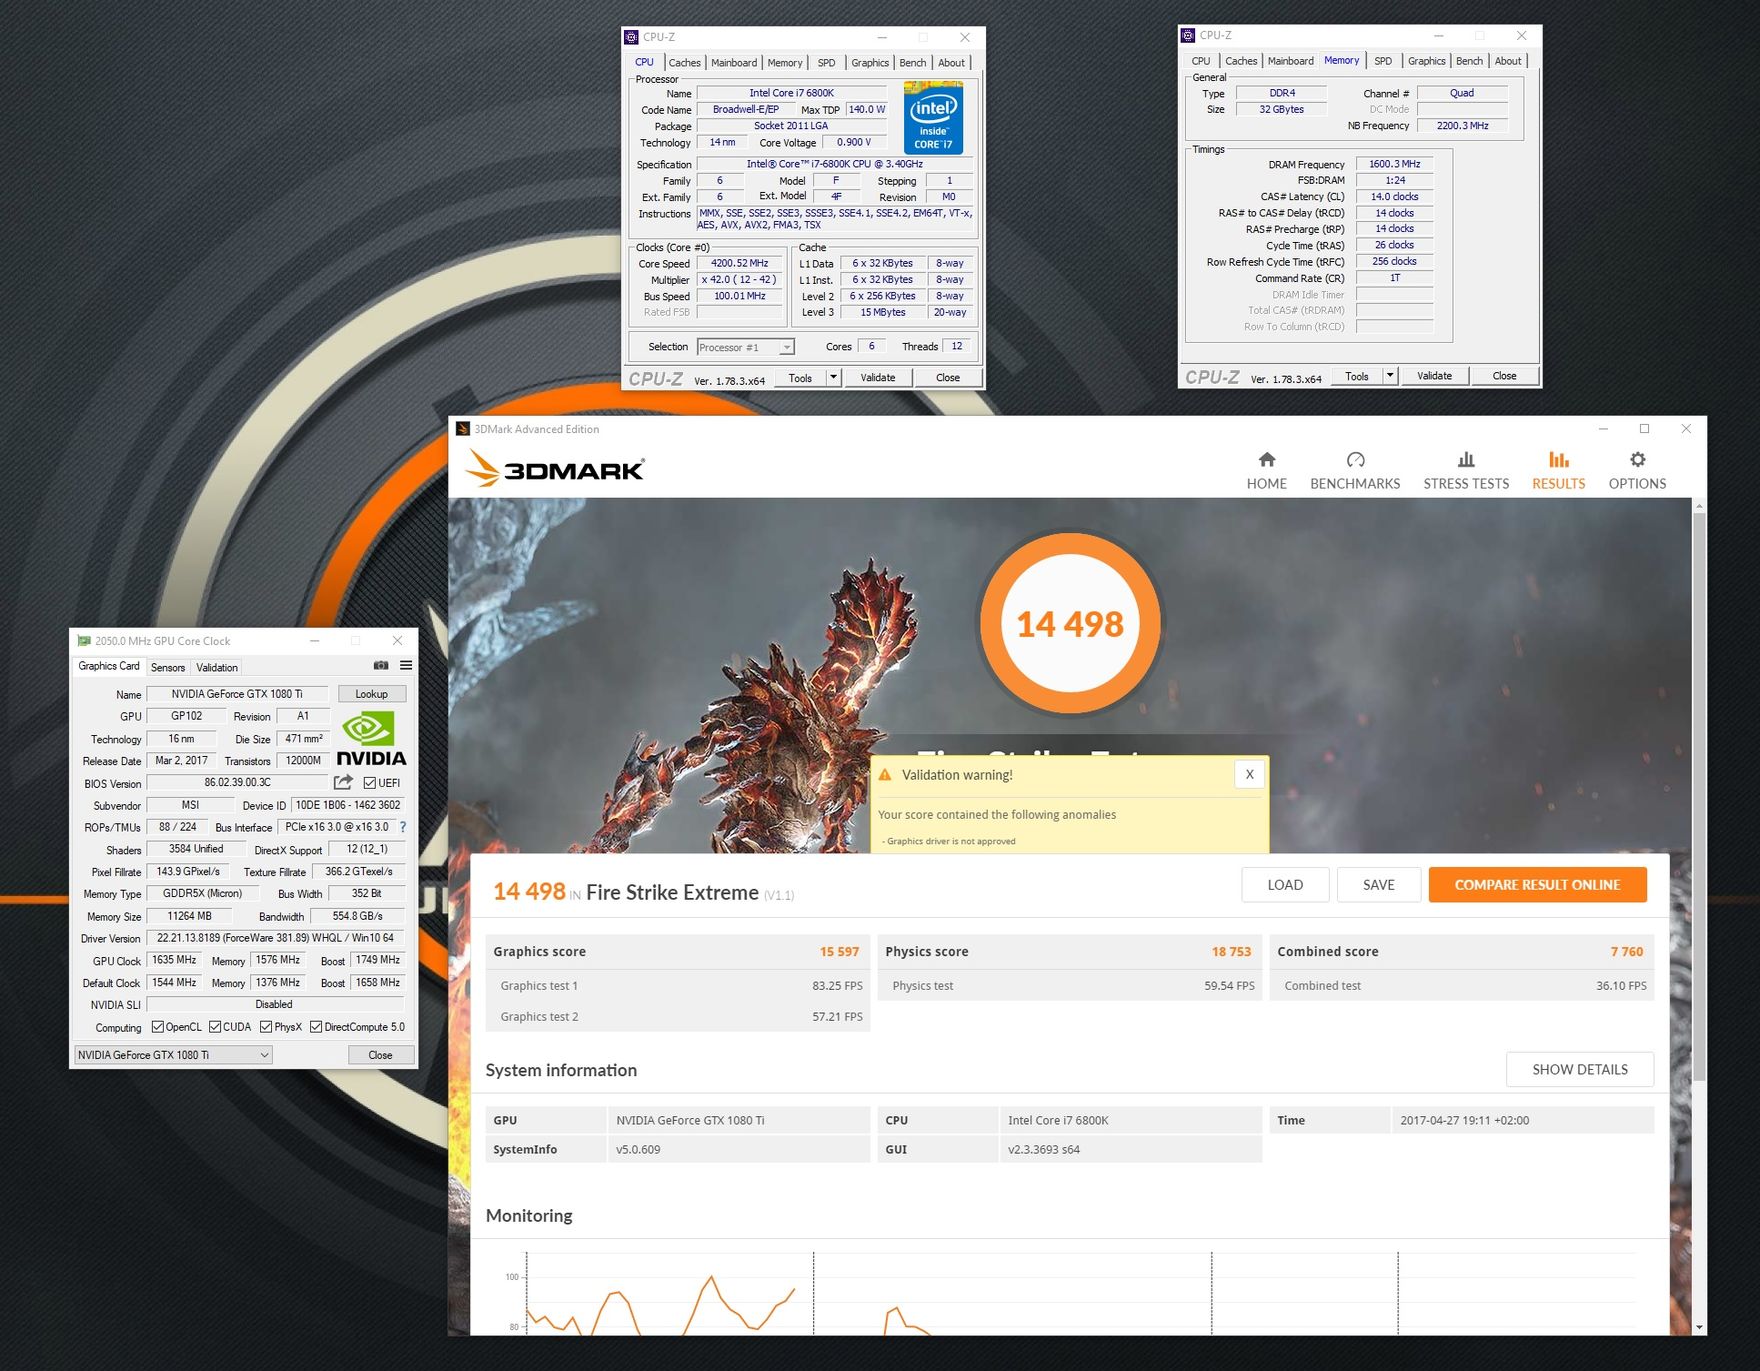The width and height of the screenshot is (1760, 1371).
Task: Click Validate in the CPU-Z CPU window
Action: [878, 377]
